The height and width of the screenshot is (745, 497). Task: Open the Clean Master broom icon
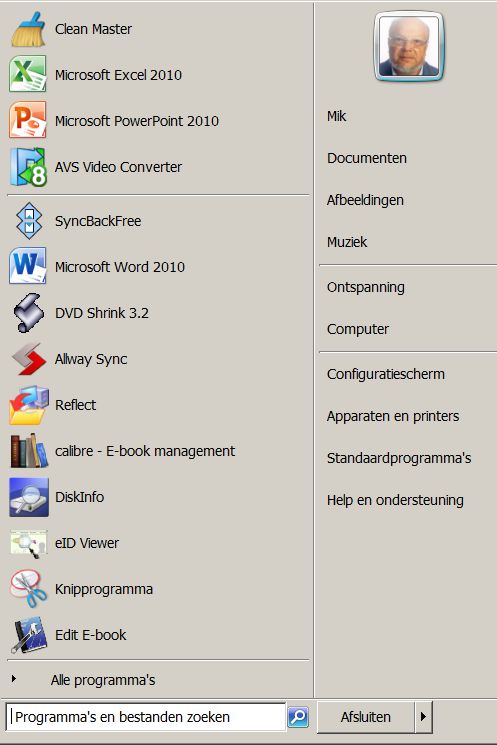(28, 29)
